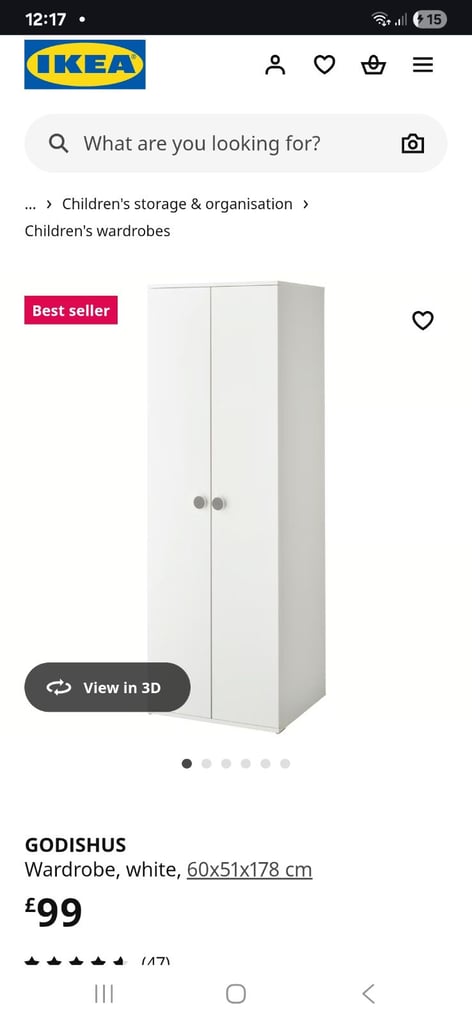This screenshot has height=1024, width=472.
Task: Select the last image carousel dot
Action: click(x=285, y=763)
